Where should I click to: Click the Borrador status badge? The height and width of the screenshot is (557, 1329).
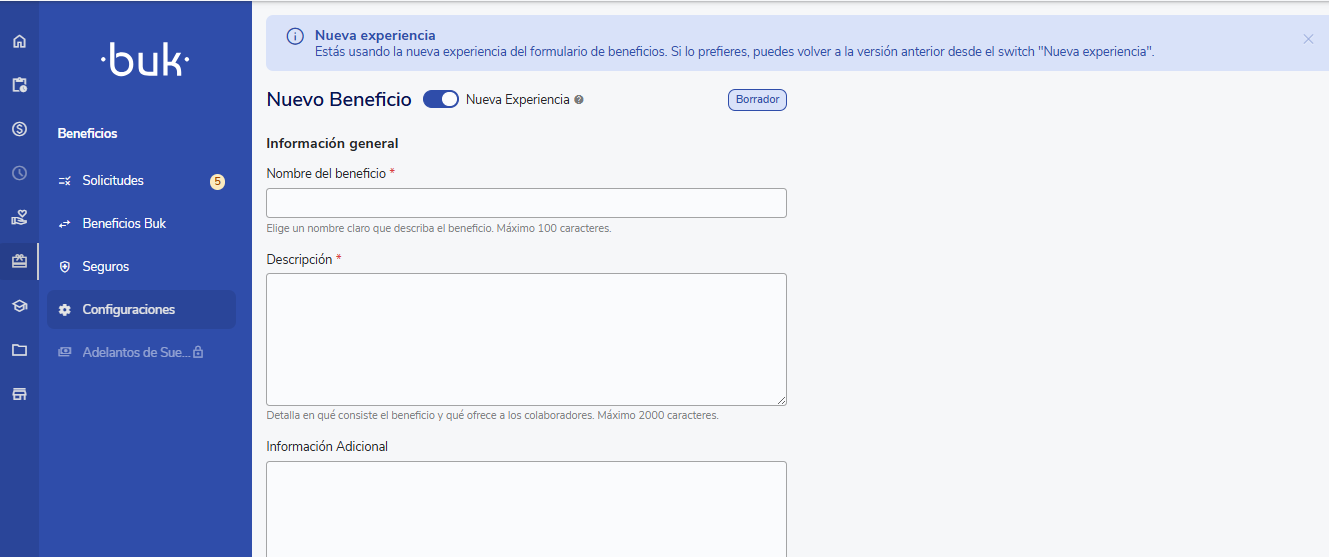click(757, 100)
